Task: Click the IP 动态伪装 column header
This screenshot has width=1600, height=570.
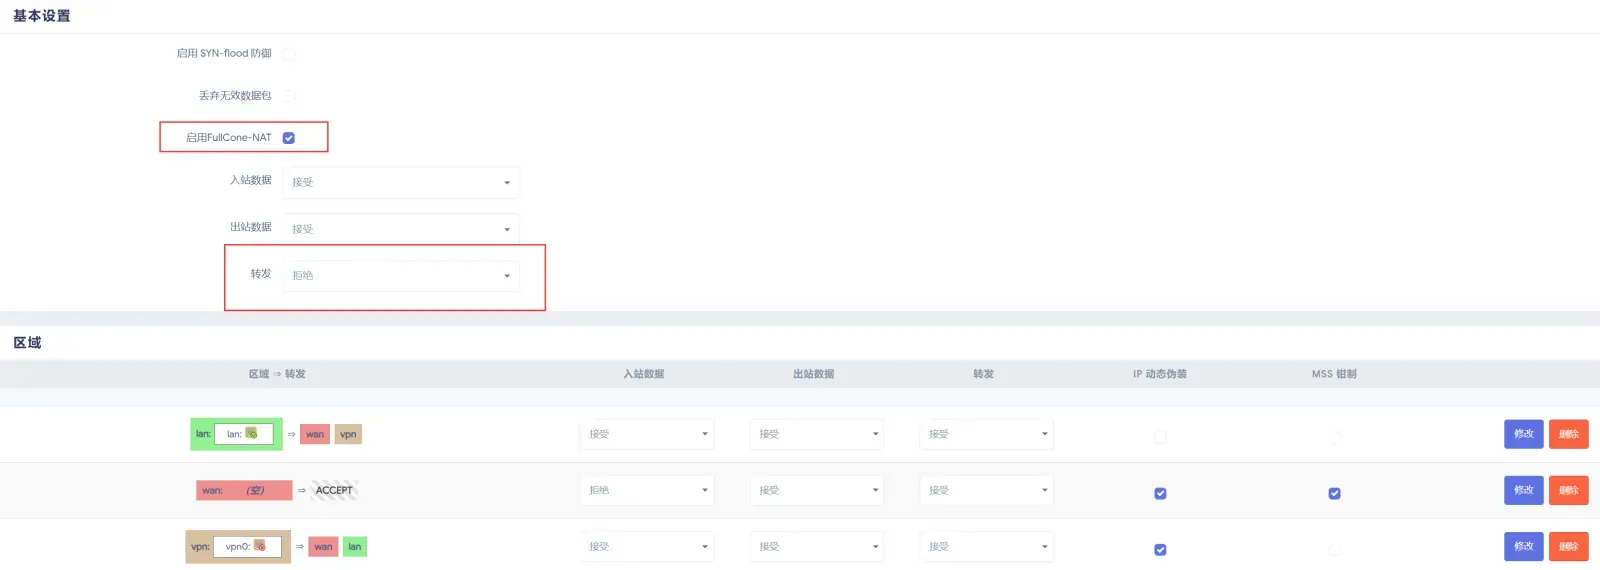Action: coord(1160,374)
